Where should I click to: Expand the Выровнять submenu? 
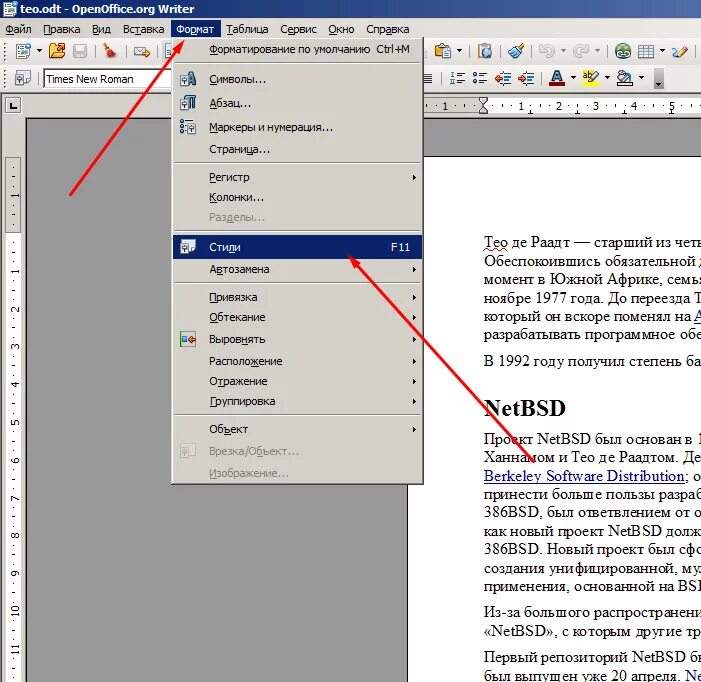tap(297, 340)
